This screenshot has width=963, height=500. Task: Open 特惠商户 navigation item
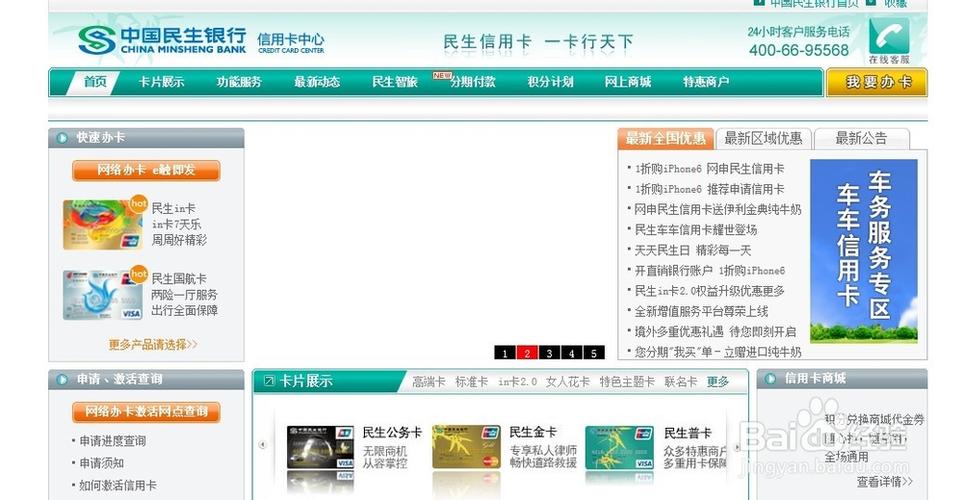pos(706,82)
